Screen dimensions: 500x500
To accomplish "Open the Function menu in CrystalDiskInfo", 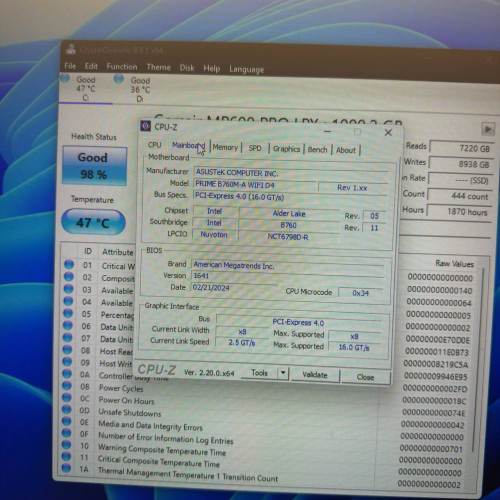I will click(x=122, y=67).
